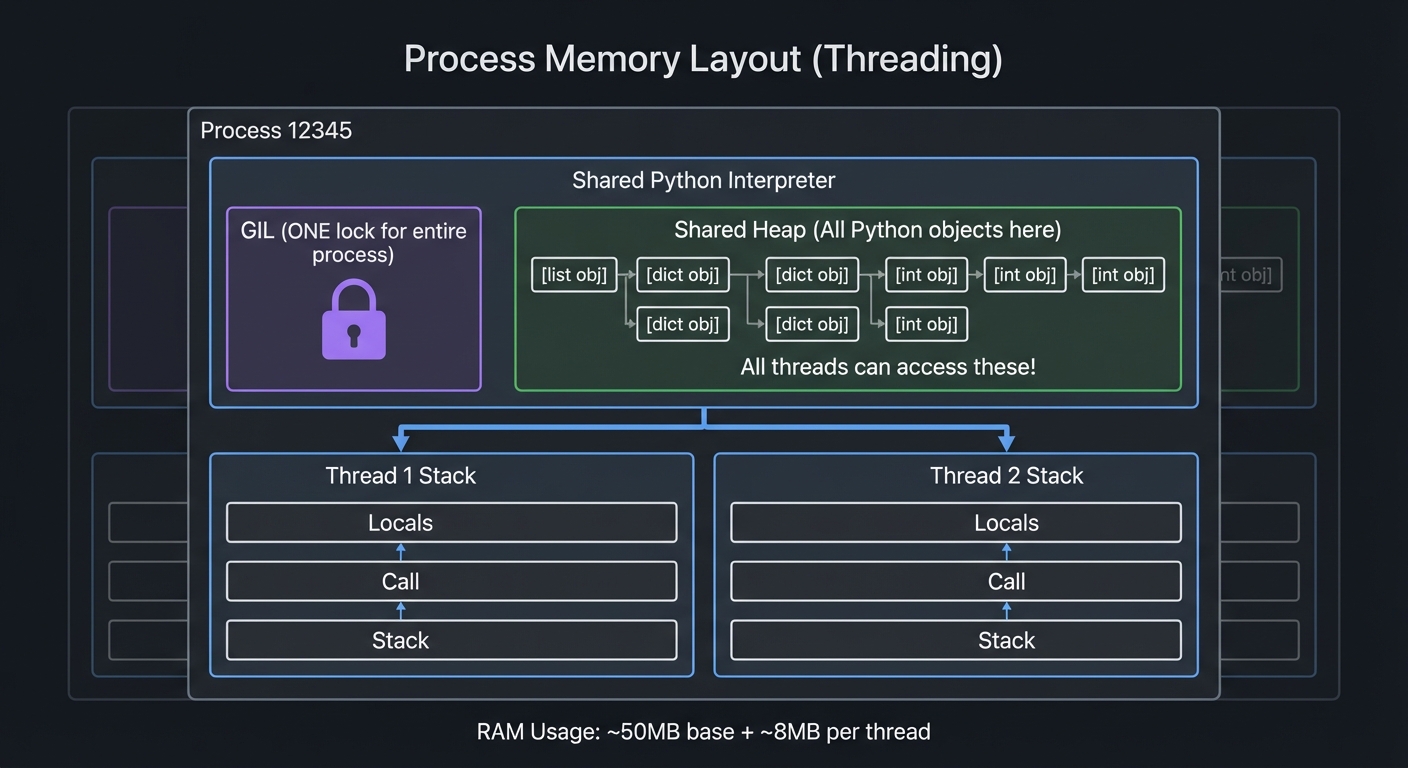Click the first [int obj] box
The height and width of the screenshot is (768, 1408).
click(926, 275)
